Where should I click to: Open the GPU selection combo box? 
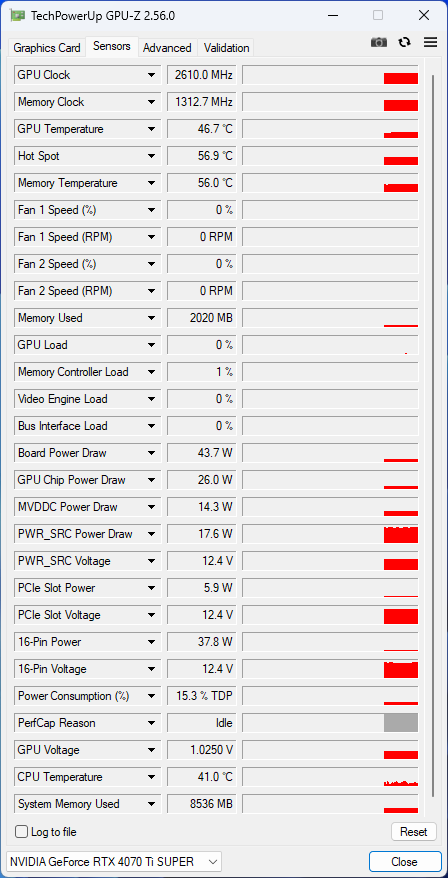click(114, 861)
